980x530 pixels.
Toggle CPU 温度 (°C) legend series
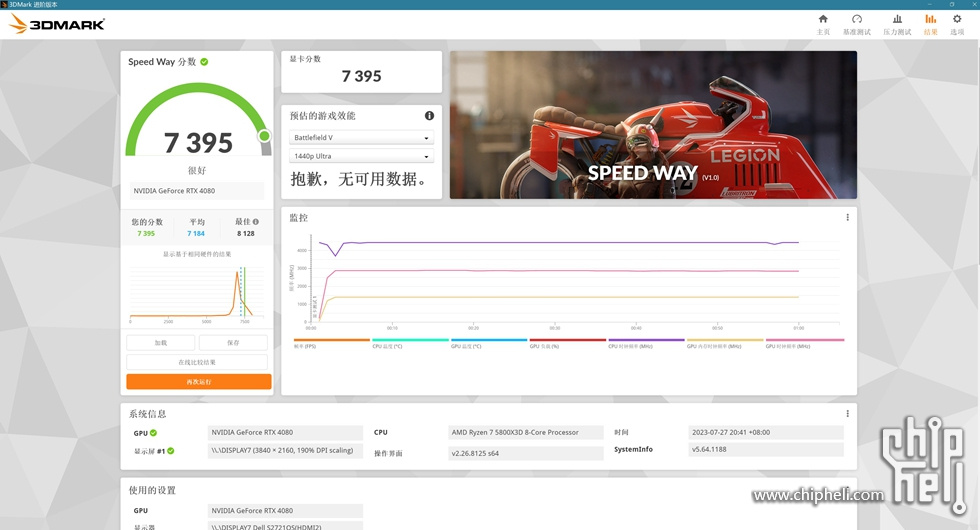410,343
